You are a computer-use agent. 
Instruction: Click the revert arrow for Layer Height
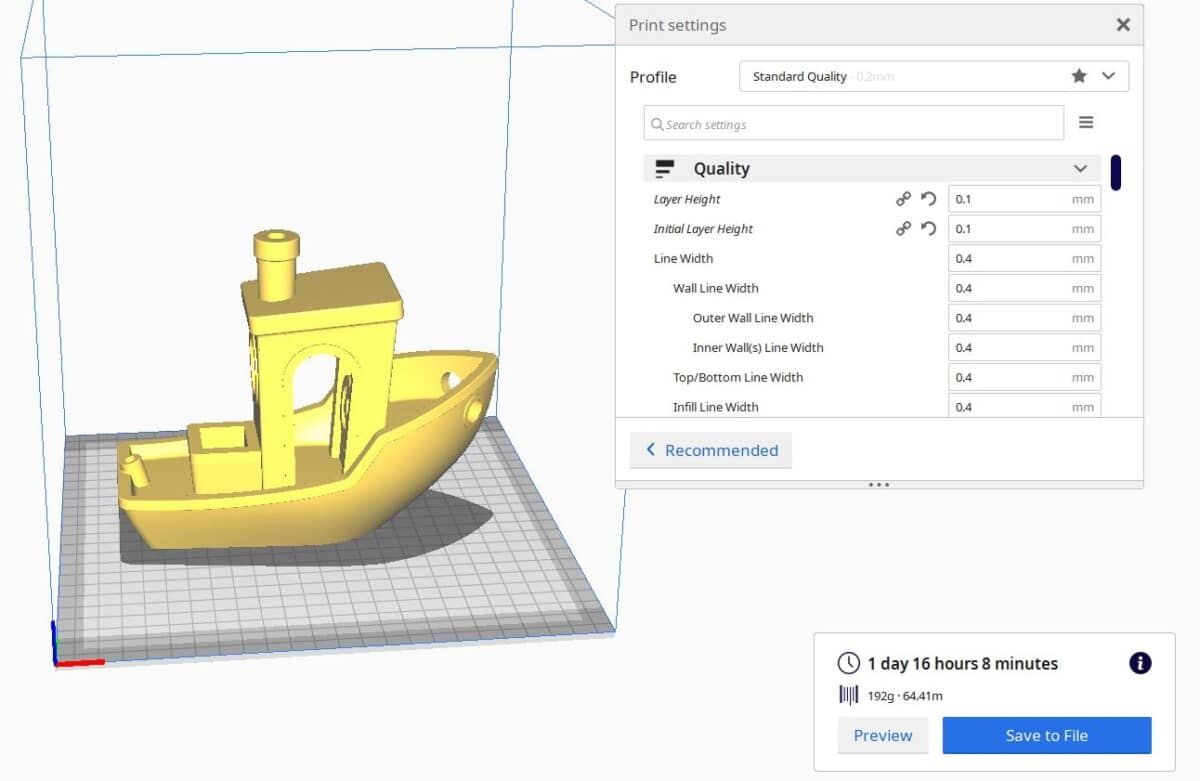coord(927,198)
